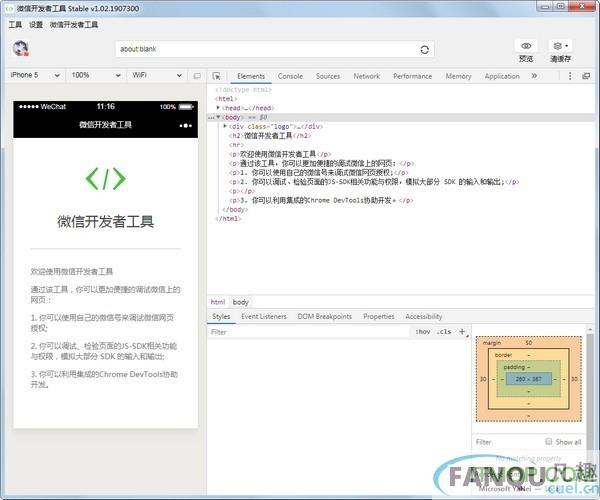Viewport: 600px width, 500px height.
Task: Select the hr element line
Action: coord(236,145)
